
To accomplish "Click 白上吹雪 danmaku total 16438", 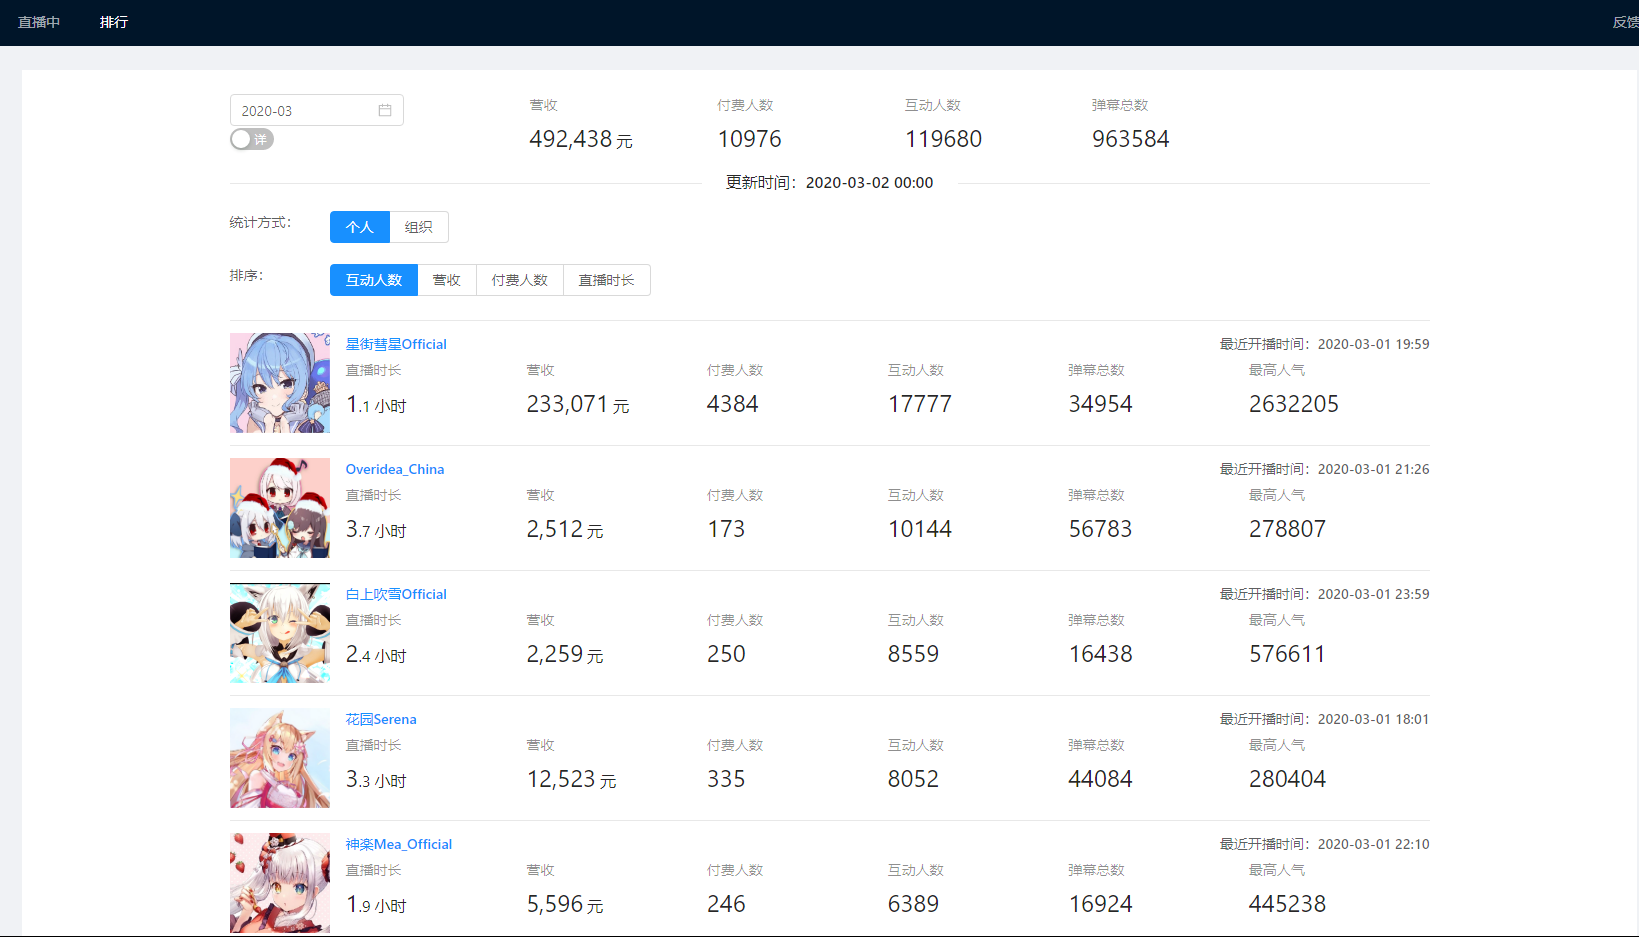I will coord(1101,654).
